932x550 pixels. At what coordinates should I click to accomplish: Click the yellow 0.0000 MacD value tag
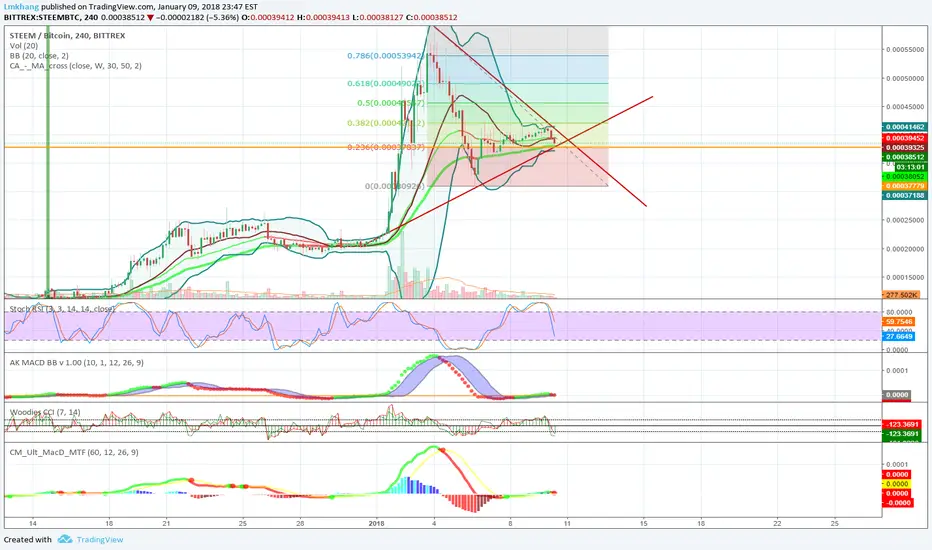tap(897, 484)
